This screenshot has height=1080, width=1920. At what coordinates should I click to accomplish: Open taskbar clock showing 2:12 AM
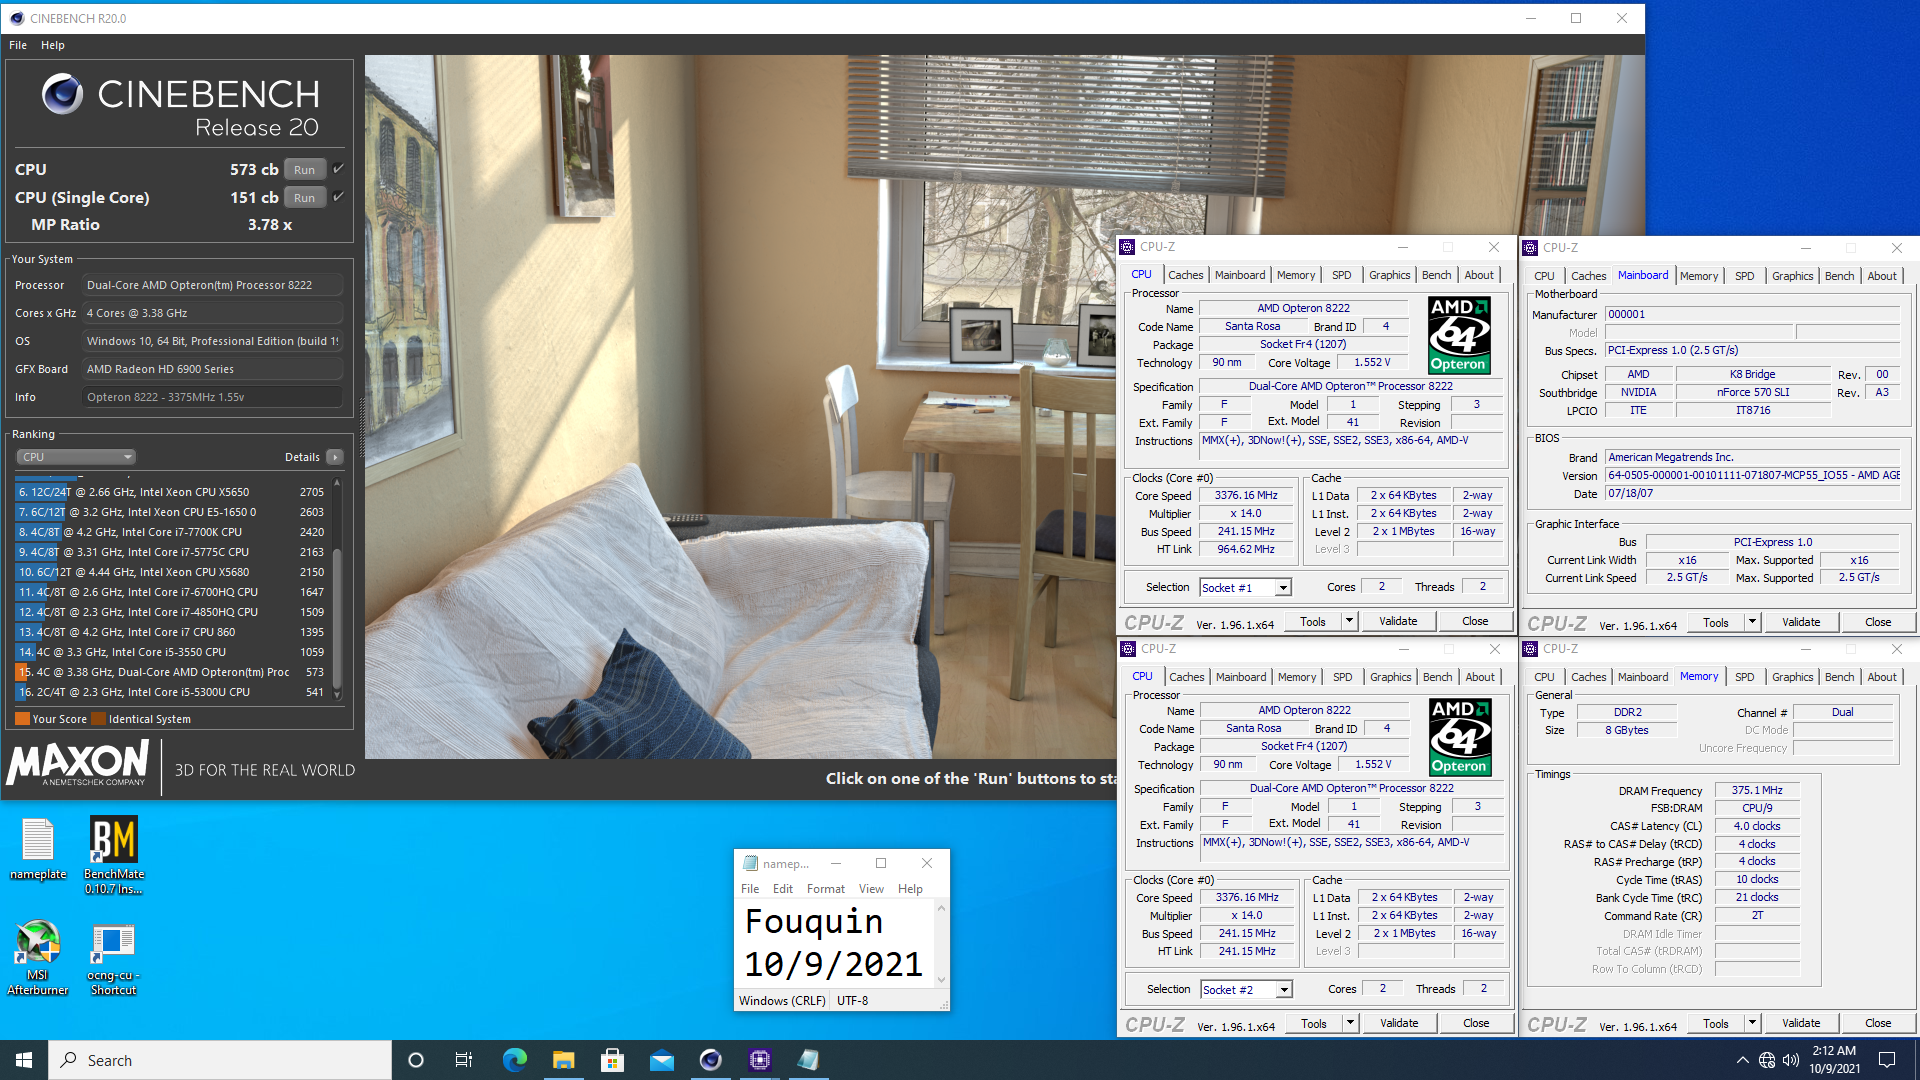1834,1060
